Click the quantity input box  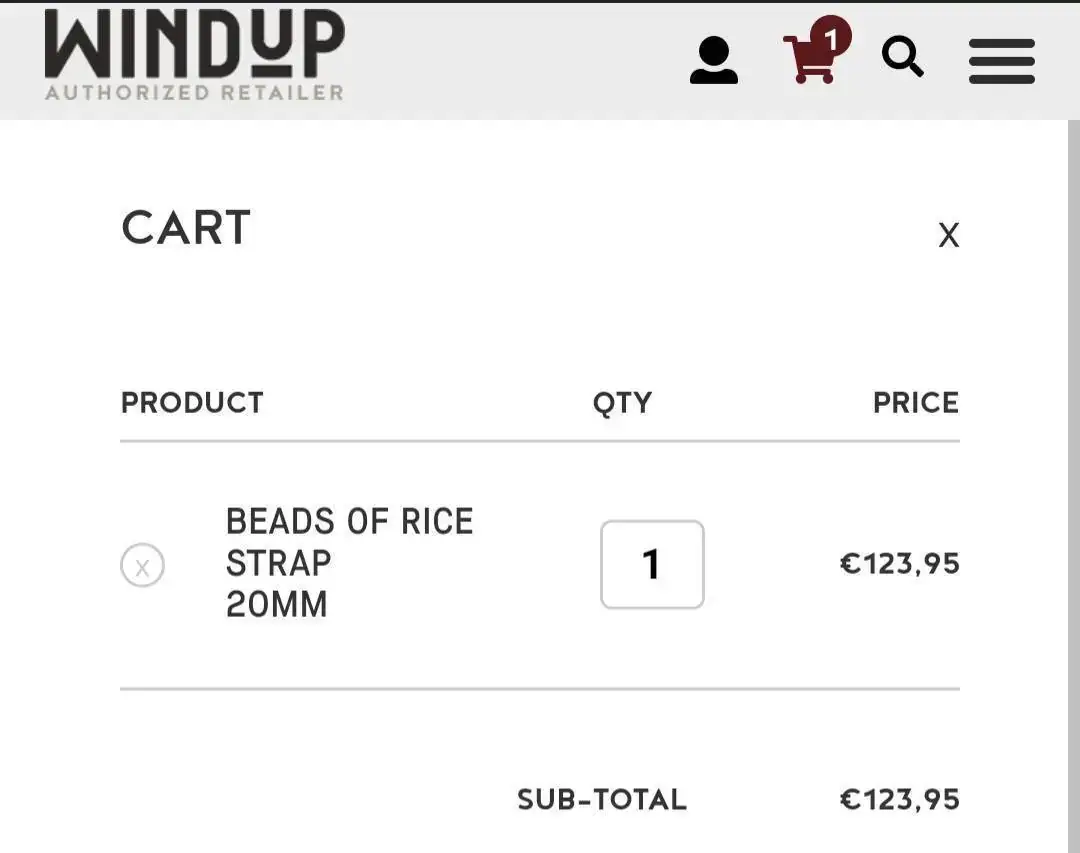(x=652, y=564)
